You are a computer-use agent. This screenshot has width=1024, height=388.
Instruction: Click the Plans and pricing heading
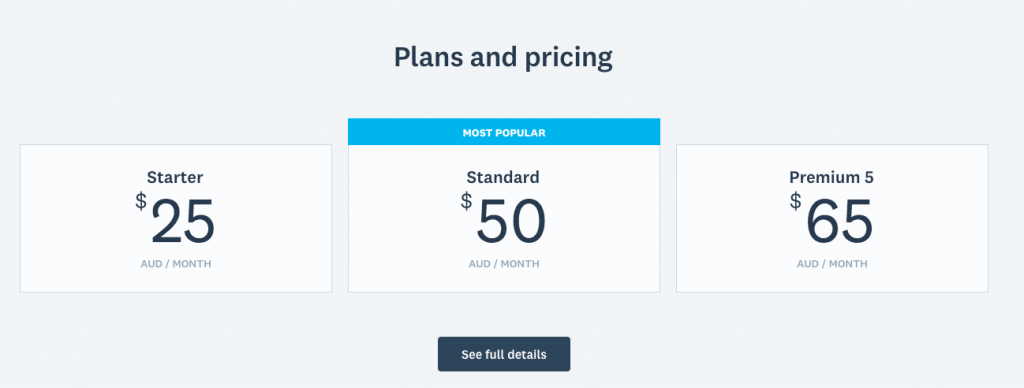503,57
